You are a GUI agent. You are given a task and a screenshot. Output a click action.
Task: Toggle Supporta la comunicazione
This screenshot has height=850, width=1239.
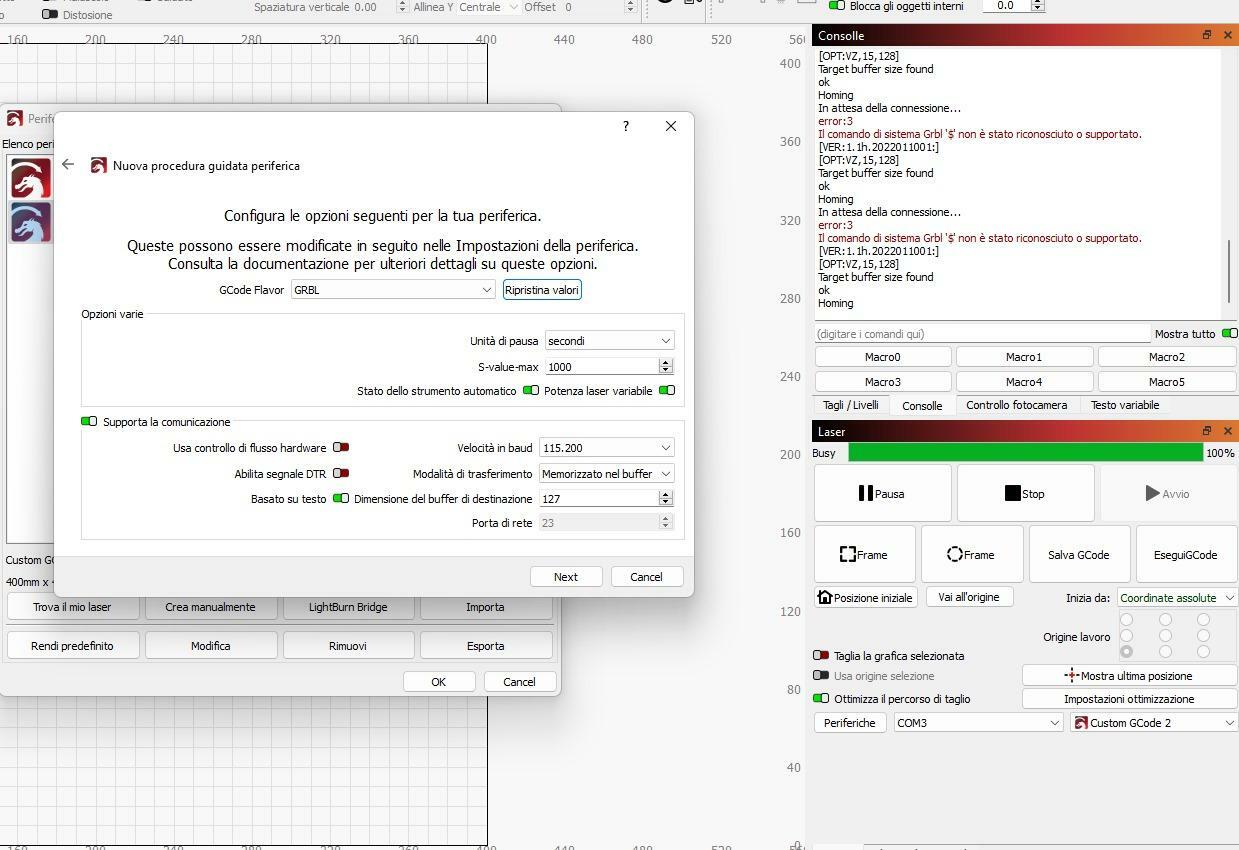[x=89, y=422]
